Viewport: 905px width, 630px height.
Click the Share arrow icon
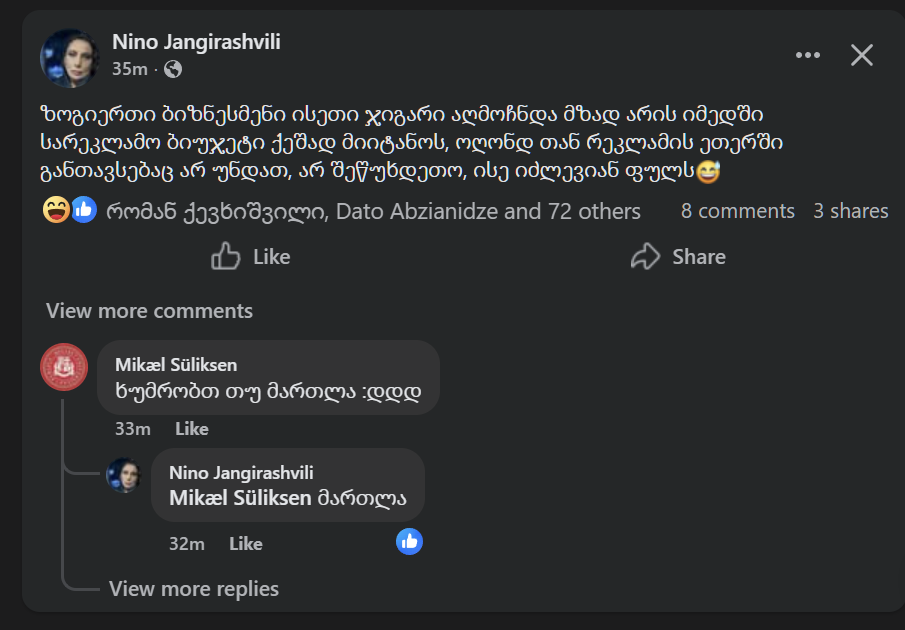(645, 256)
